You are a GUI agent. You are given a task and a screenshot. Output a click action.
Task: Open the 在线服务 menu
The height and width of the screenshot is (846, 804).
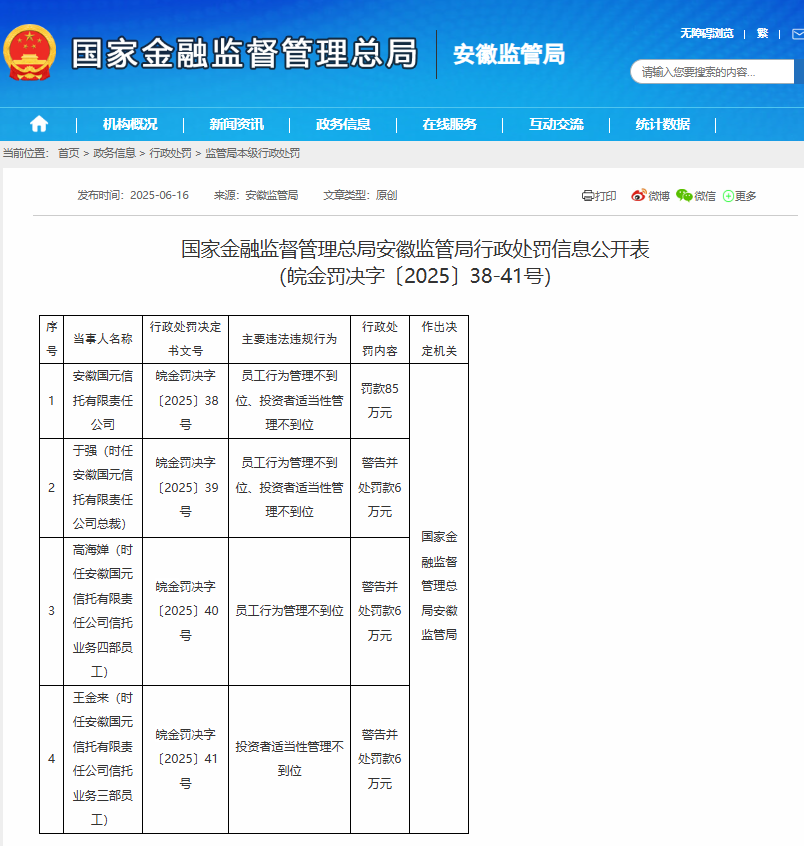coord(449,124)
